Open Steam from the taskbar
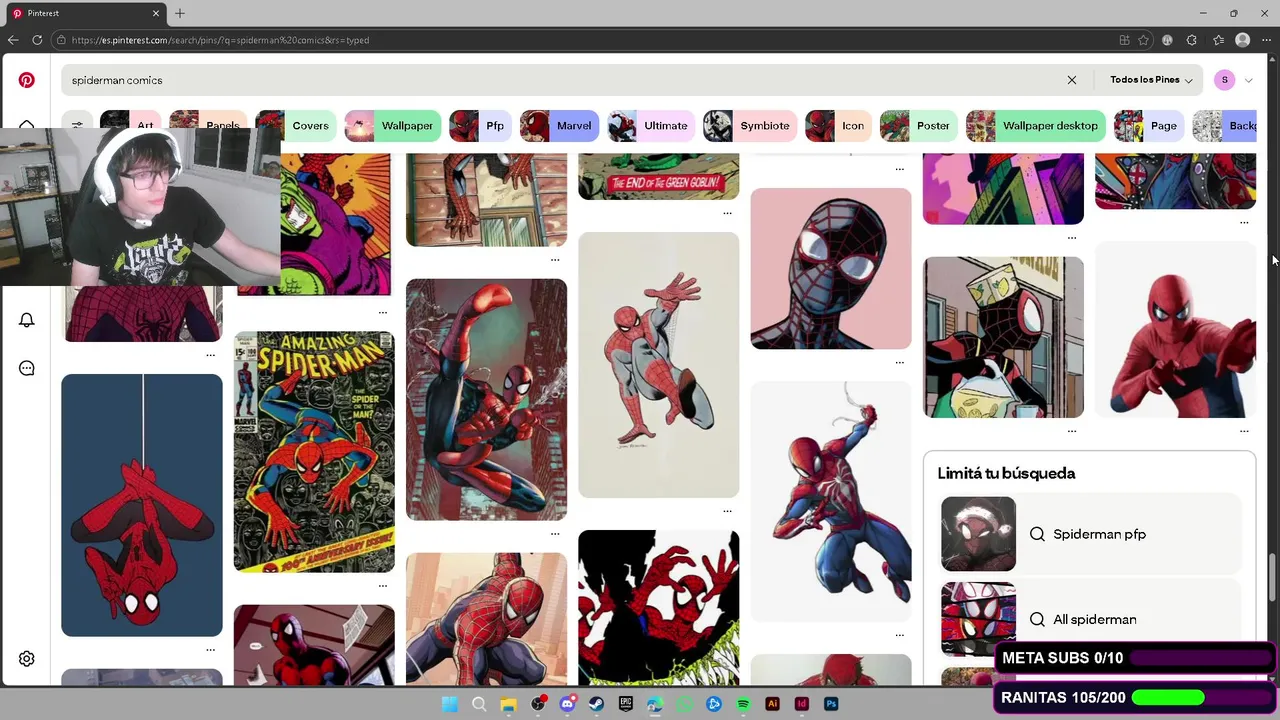The width and height of the screenshot is (1280, 720). coord(596,704)
